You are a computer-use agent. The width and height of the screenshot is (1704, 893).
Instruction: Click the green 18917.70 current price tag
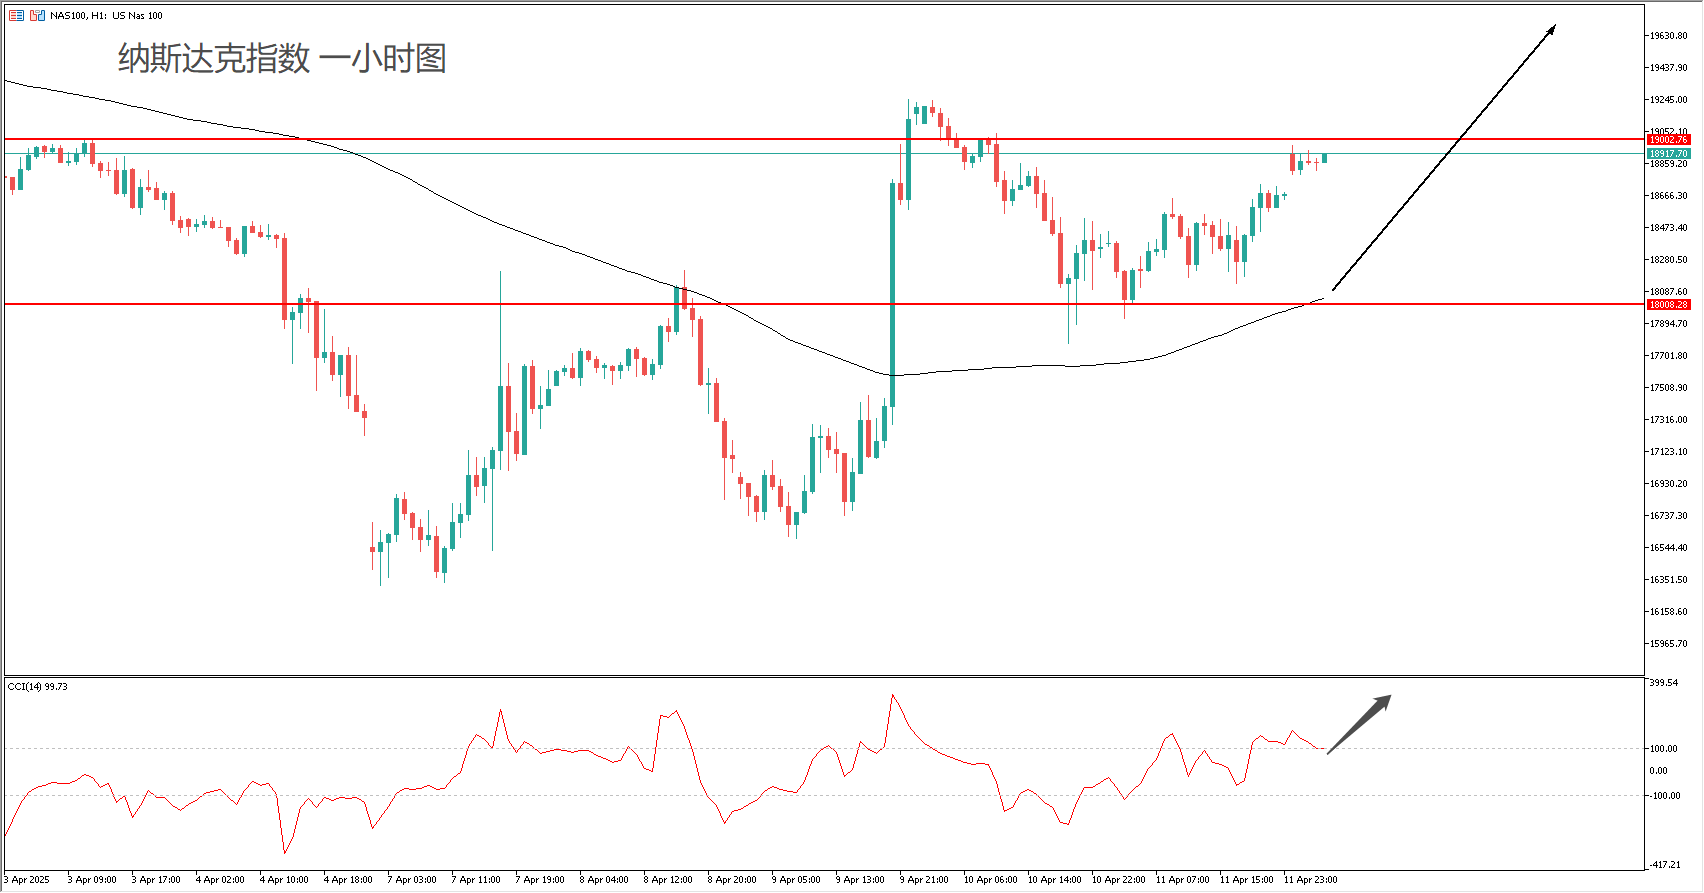(1668, 154)
